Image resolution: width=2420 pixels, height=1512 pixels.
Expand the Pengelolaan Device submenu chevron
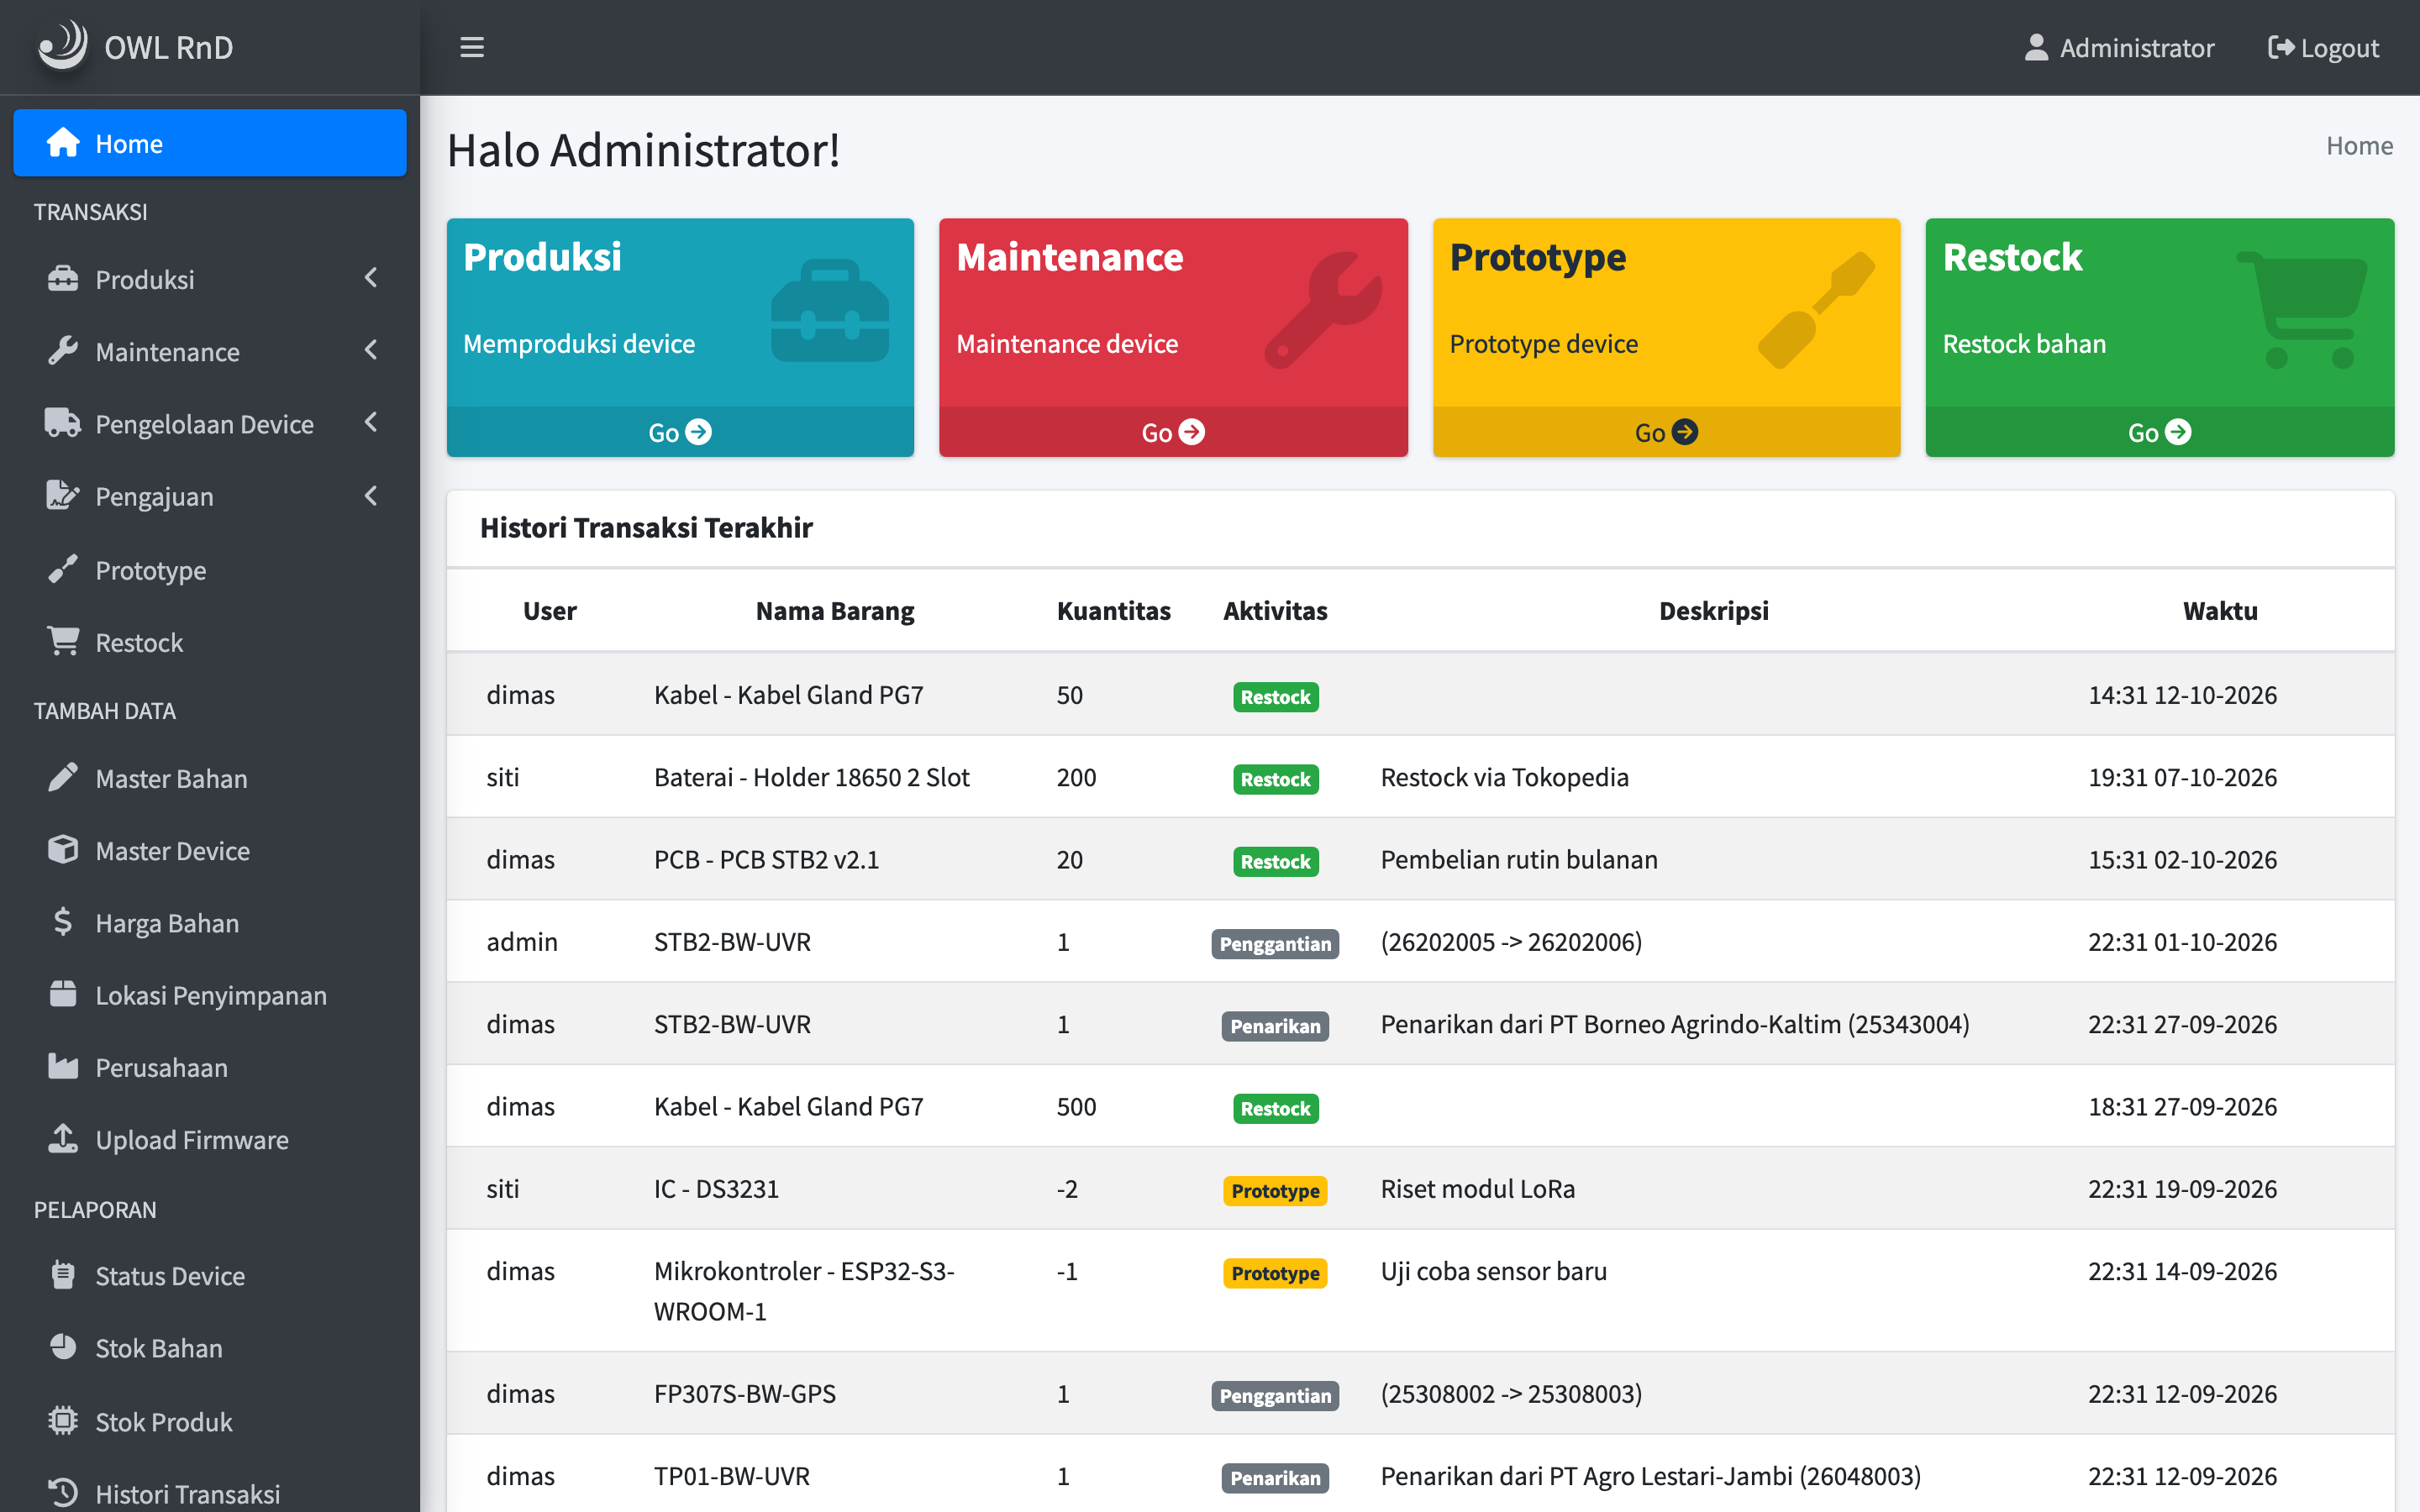coord(371,422)
